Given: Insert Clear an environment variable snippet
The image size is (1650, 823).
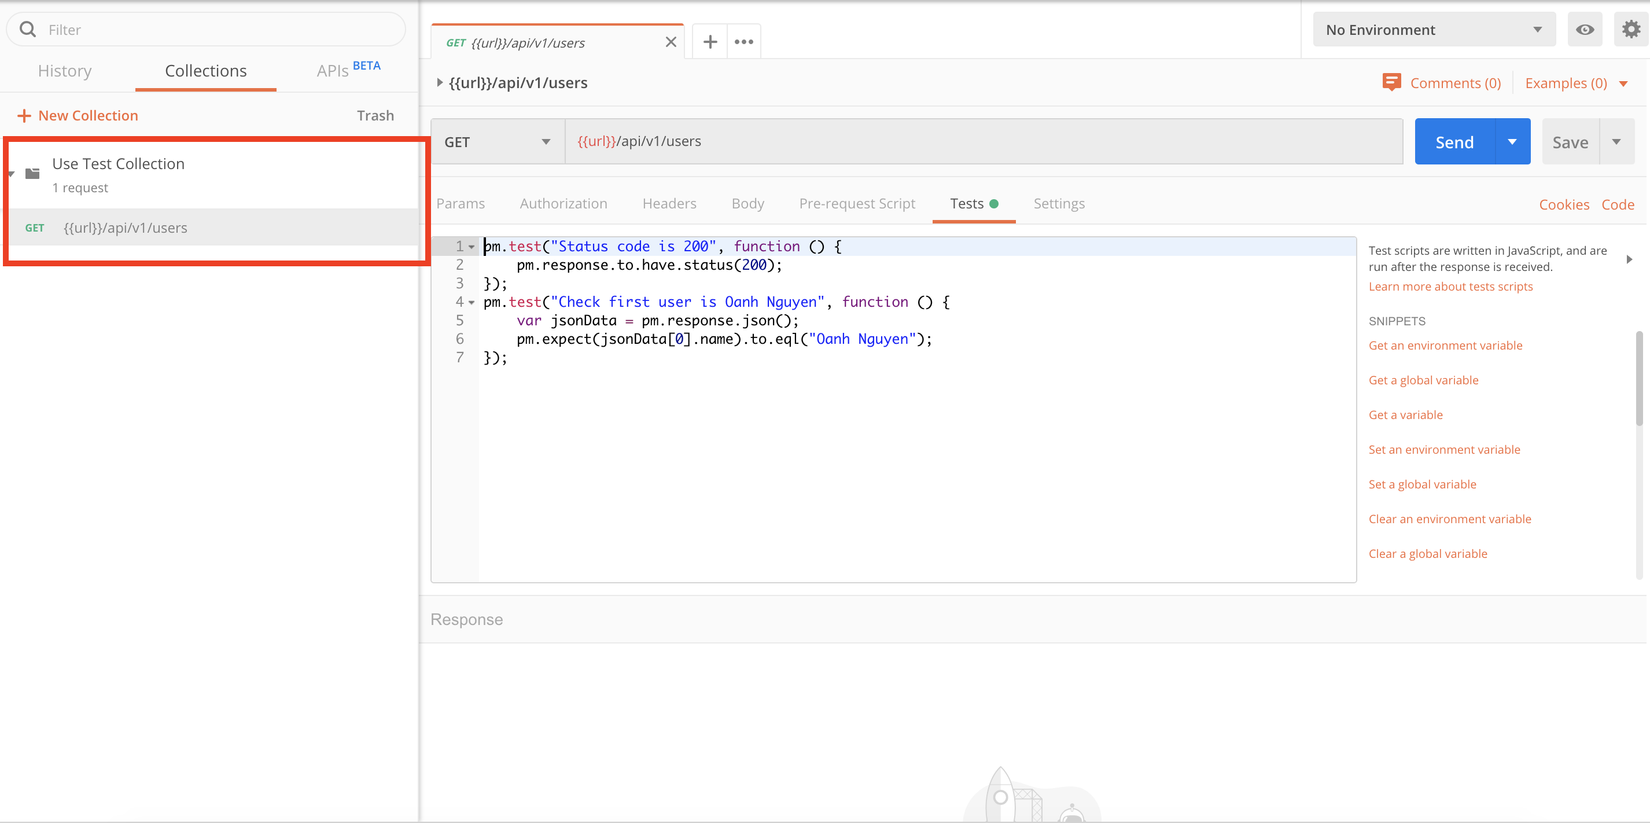Looking at the screenshot, I should pos(1450,519).
